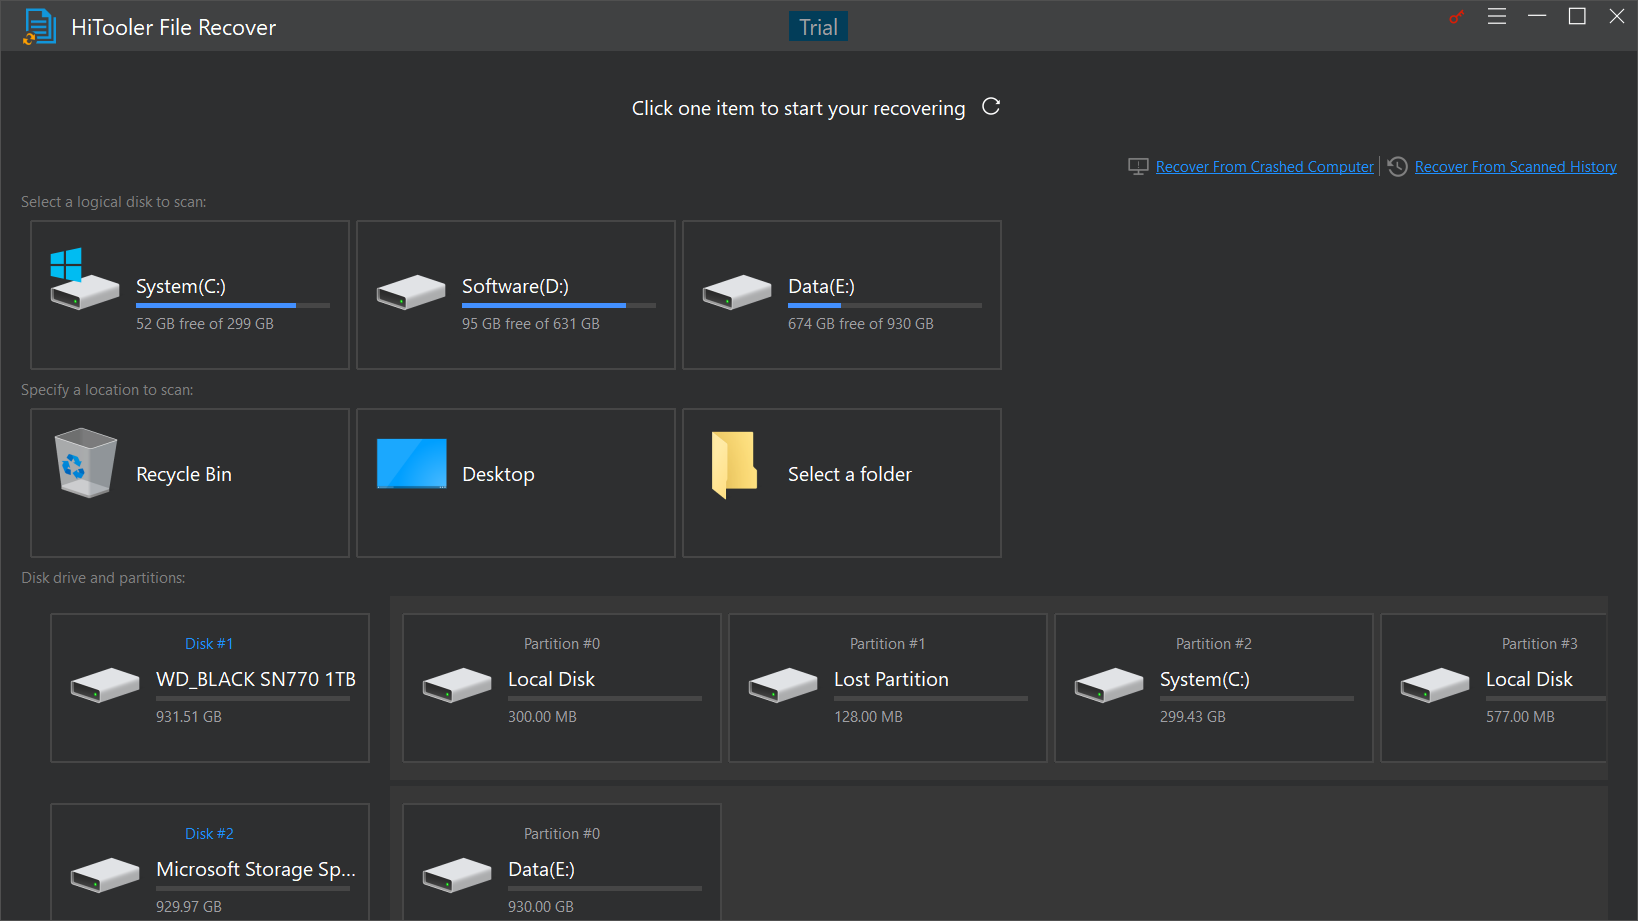Click the Recycle Bin icon
Screen dimensions: 1638x921
(85, 463)
